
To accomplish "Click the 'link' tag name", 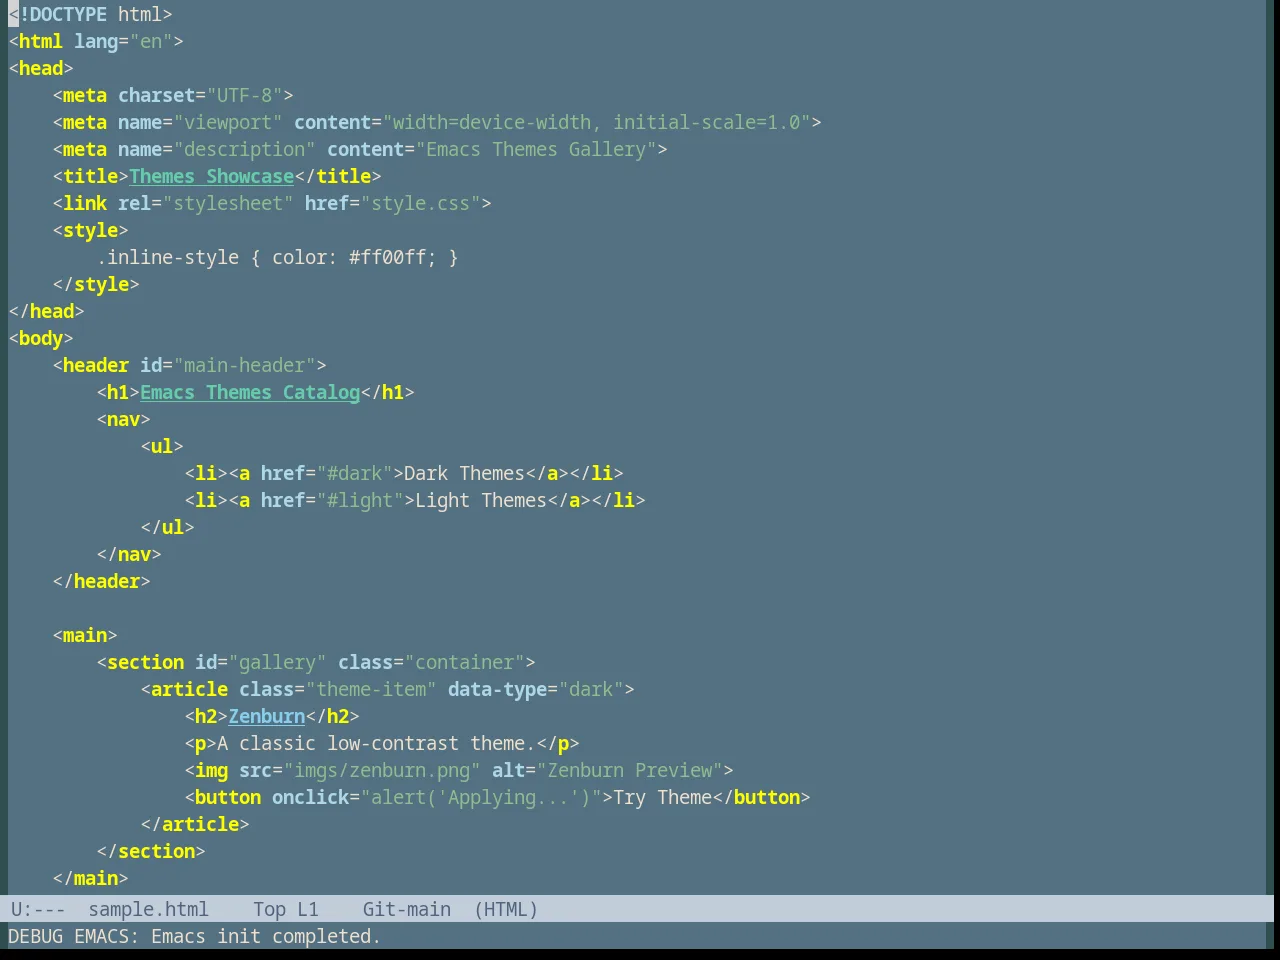I will [x=85, y=203].
